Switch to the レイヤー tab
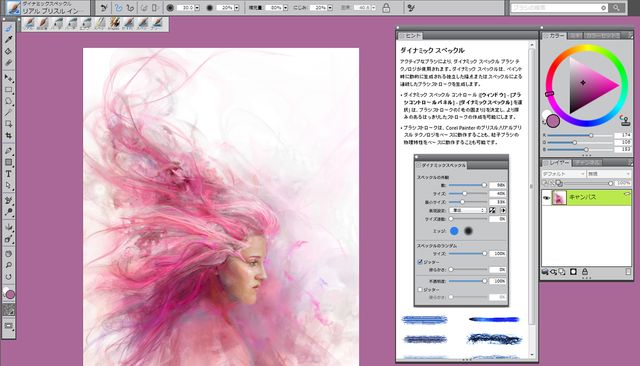The width and height of the screenshot is (640, 366). click(556, 163)
